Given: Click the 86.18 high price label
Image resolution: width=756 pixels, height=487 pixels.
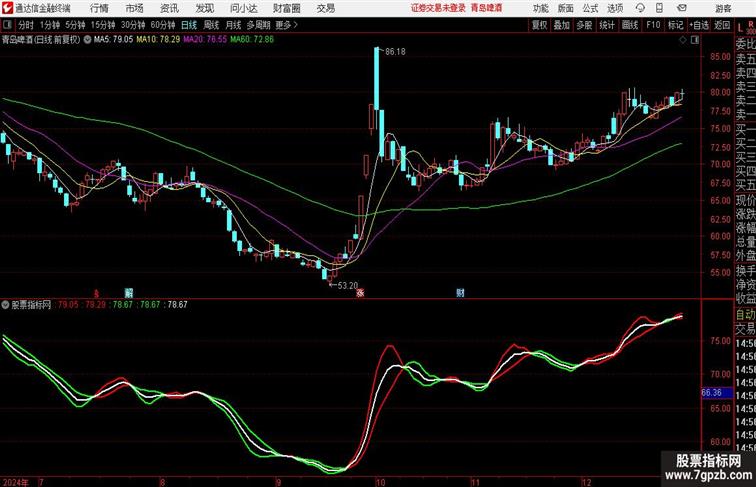Looking at the screenshot, I should coord(395,52).
